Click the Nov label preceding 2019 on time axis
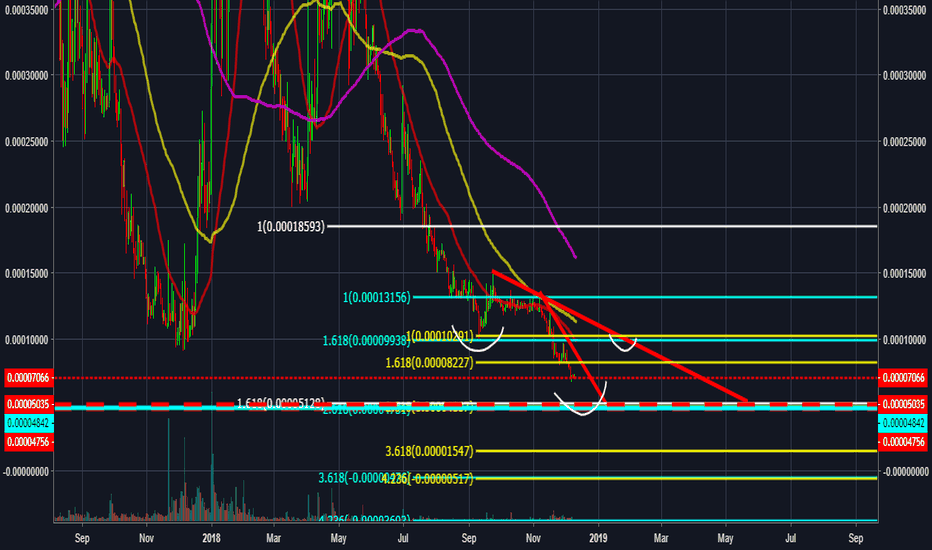Screen dimensions: 932x550 point(533,538)
